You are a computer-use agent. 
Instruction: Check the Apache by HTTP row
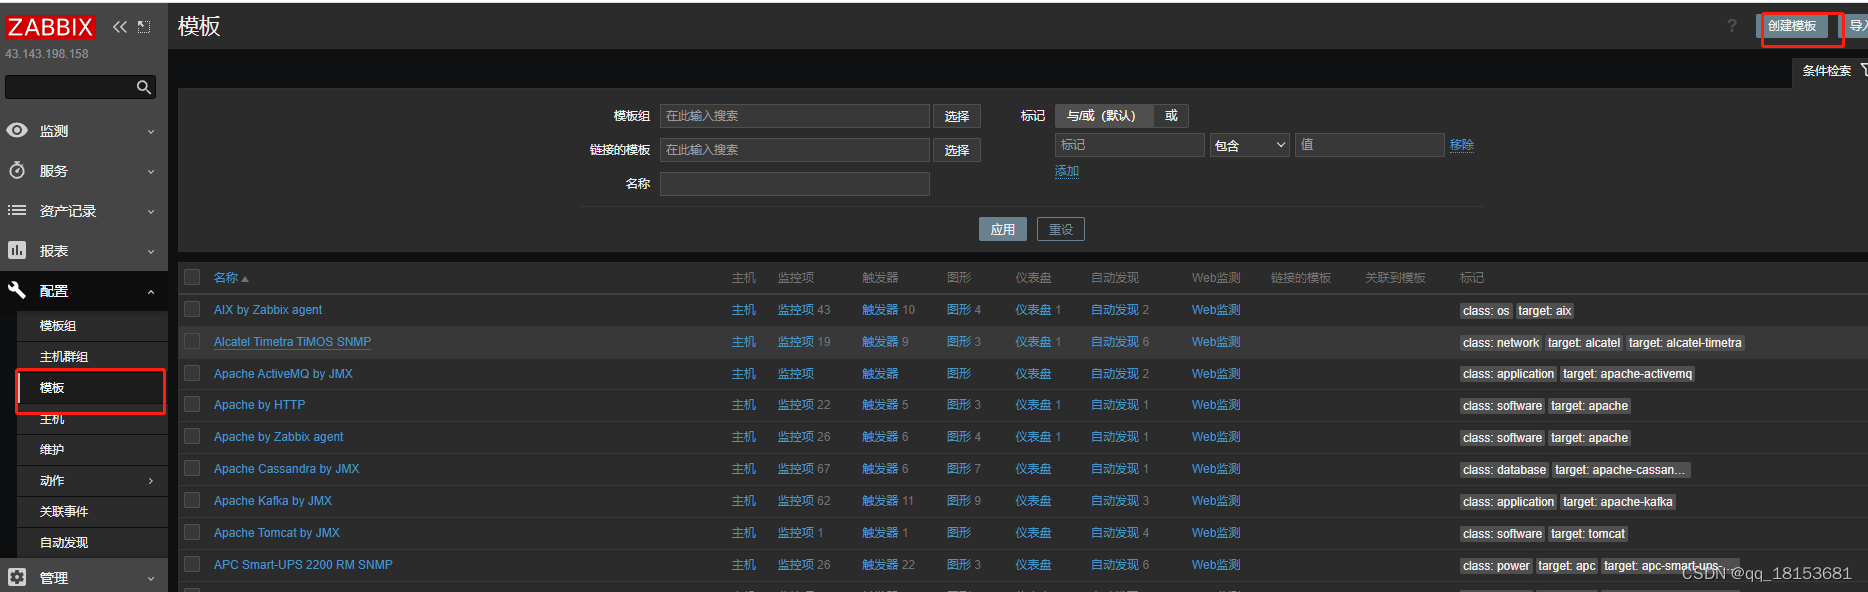click(x=192, y=404)
